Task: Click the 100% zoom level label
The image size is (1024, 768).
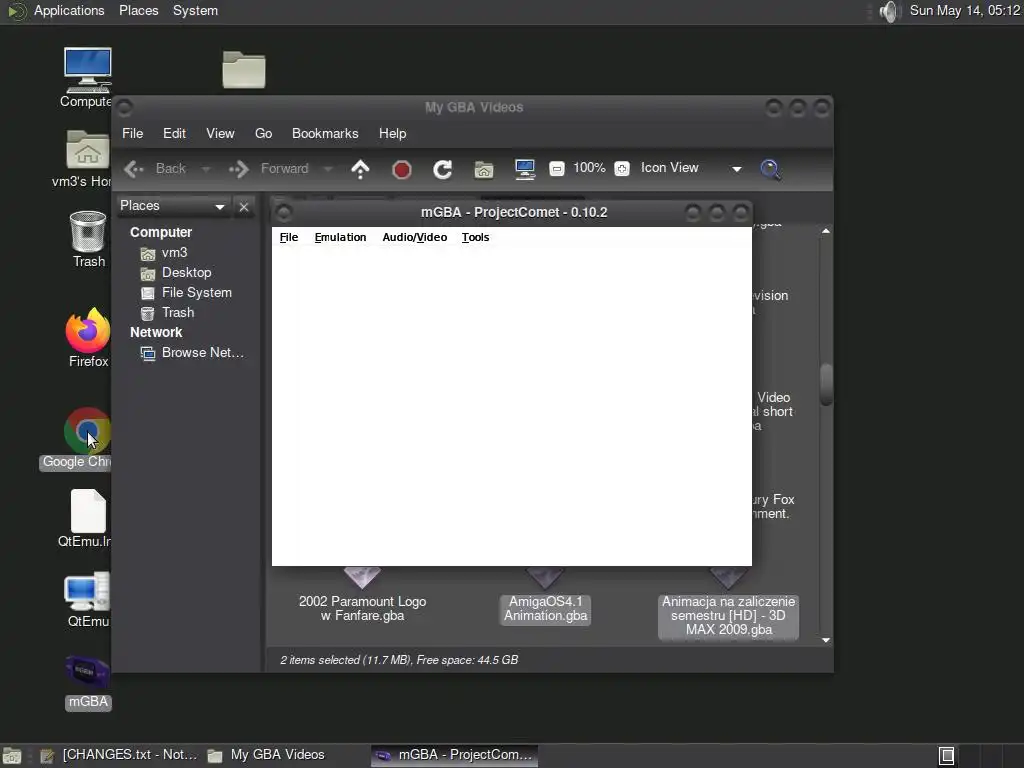Action: point(589,168)
